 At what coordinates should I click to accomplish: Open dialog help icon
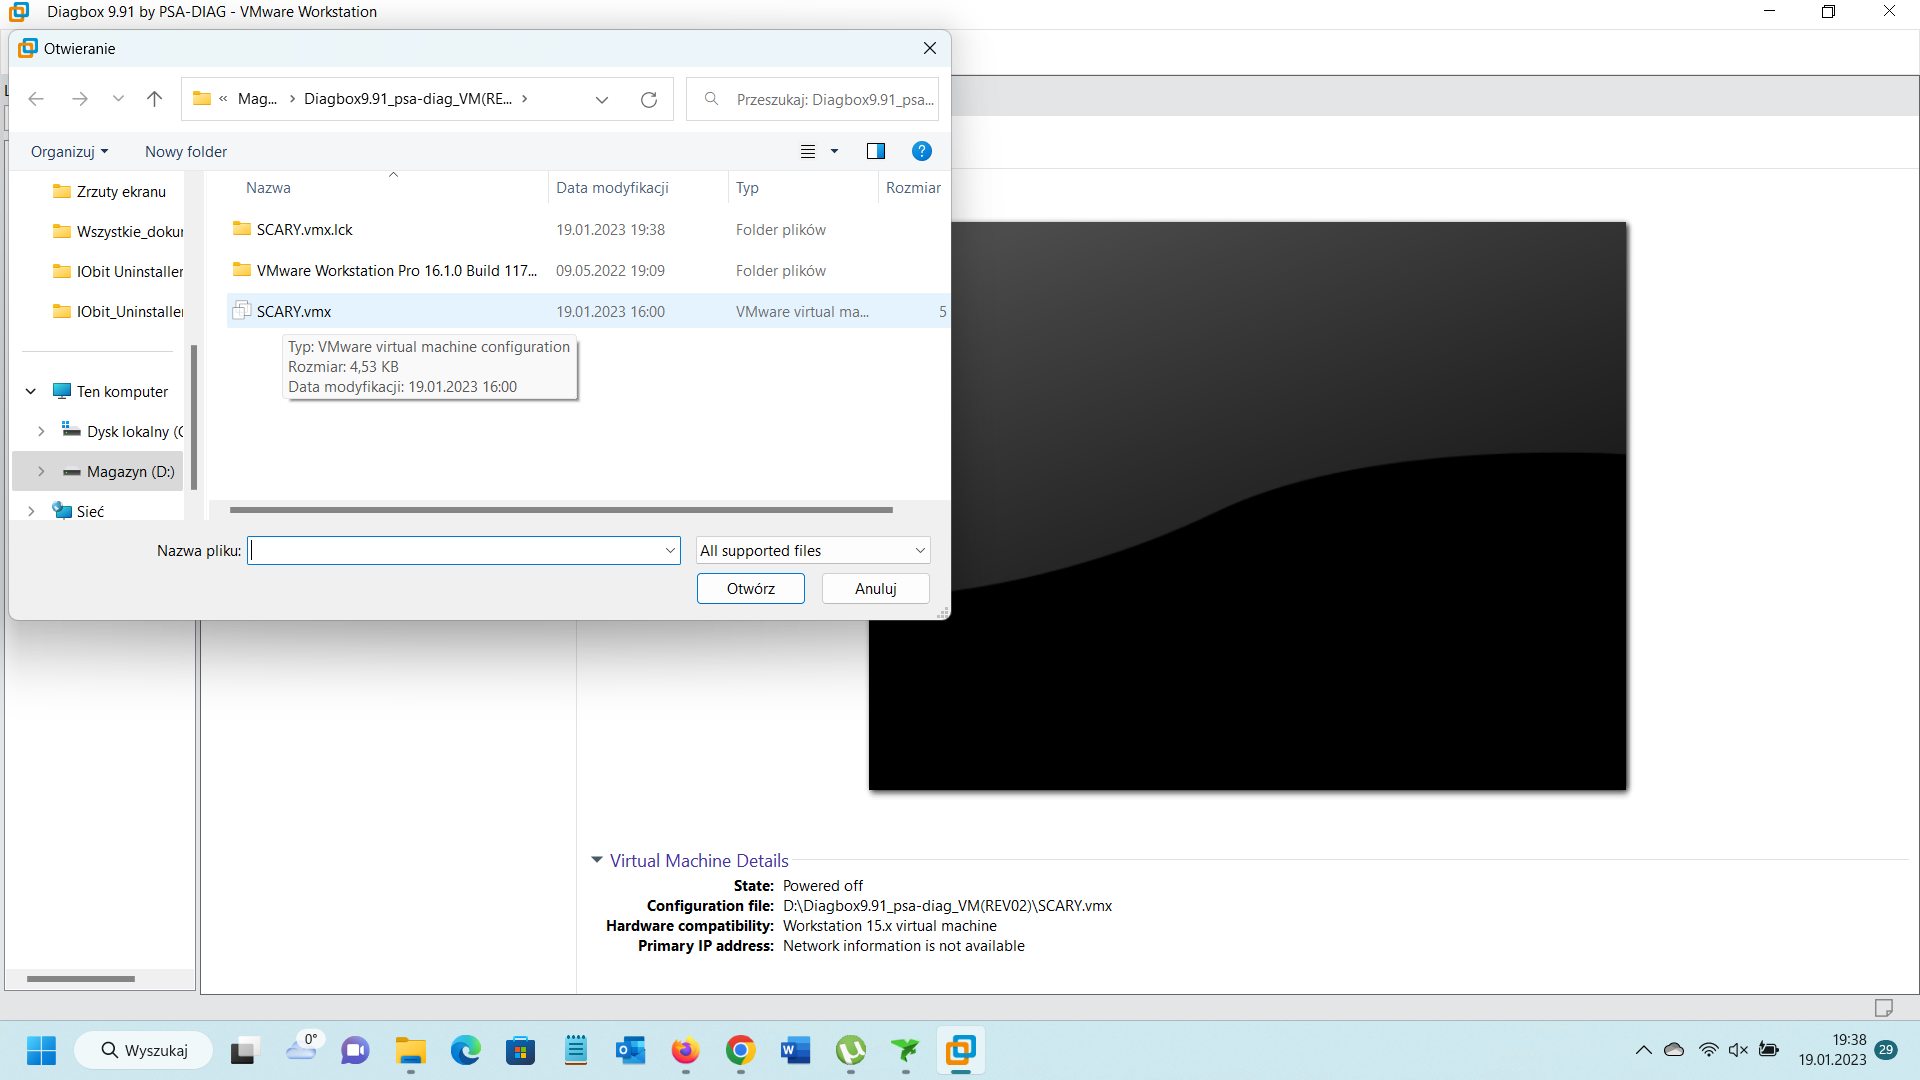[x=922, y=151]
